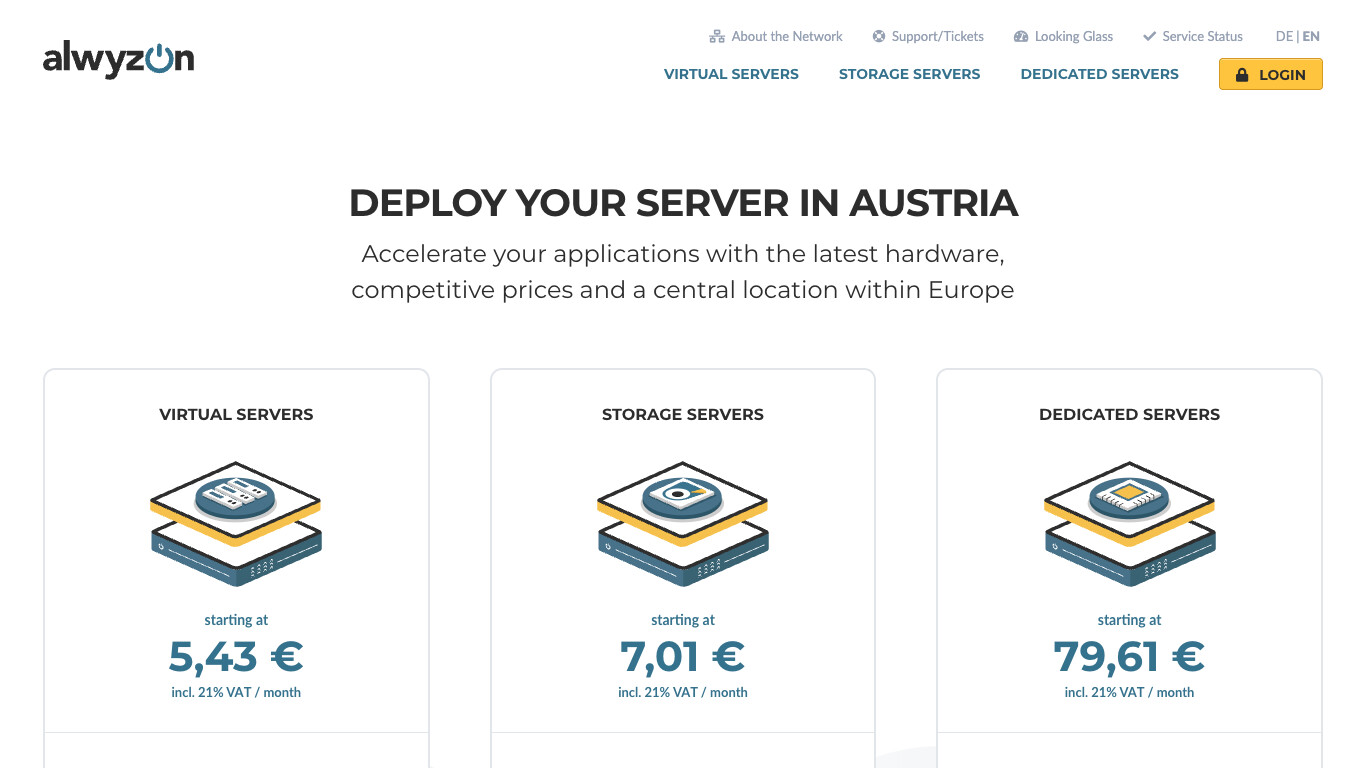Open Virtual Servers navigation menu
This screenshot has width=1366, height=768.
731,74
